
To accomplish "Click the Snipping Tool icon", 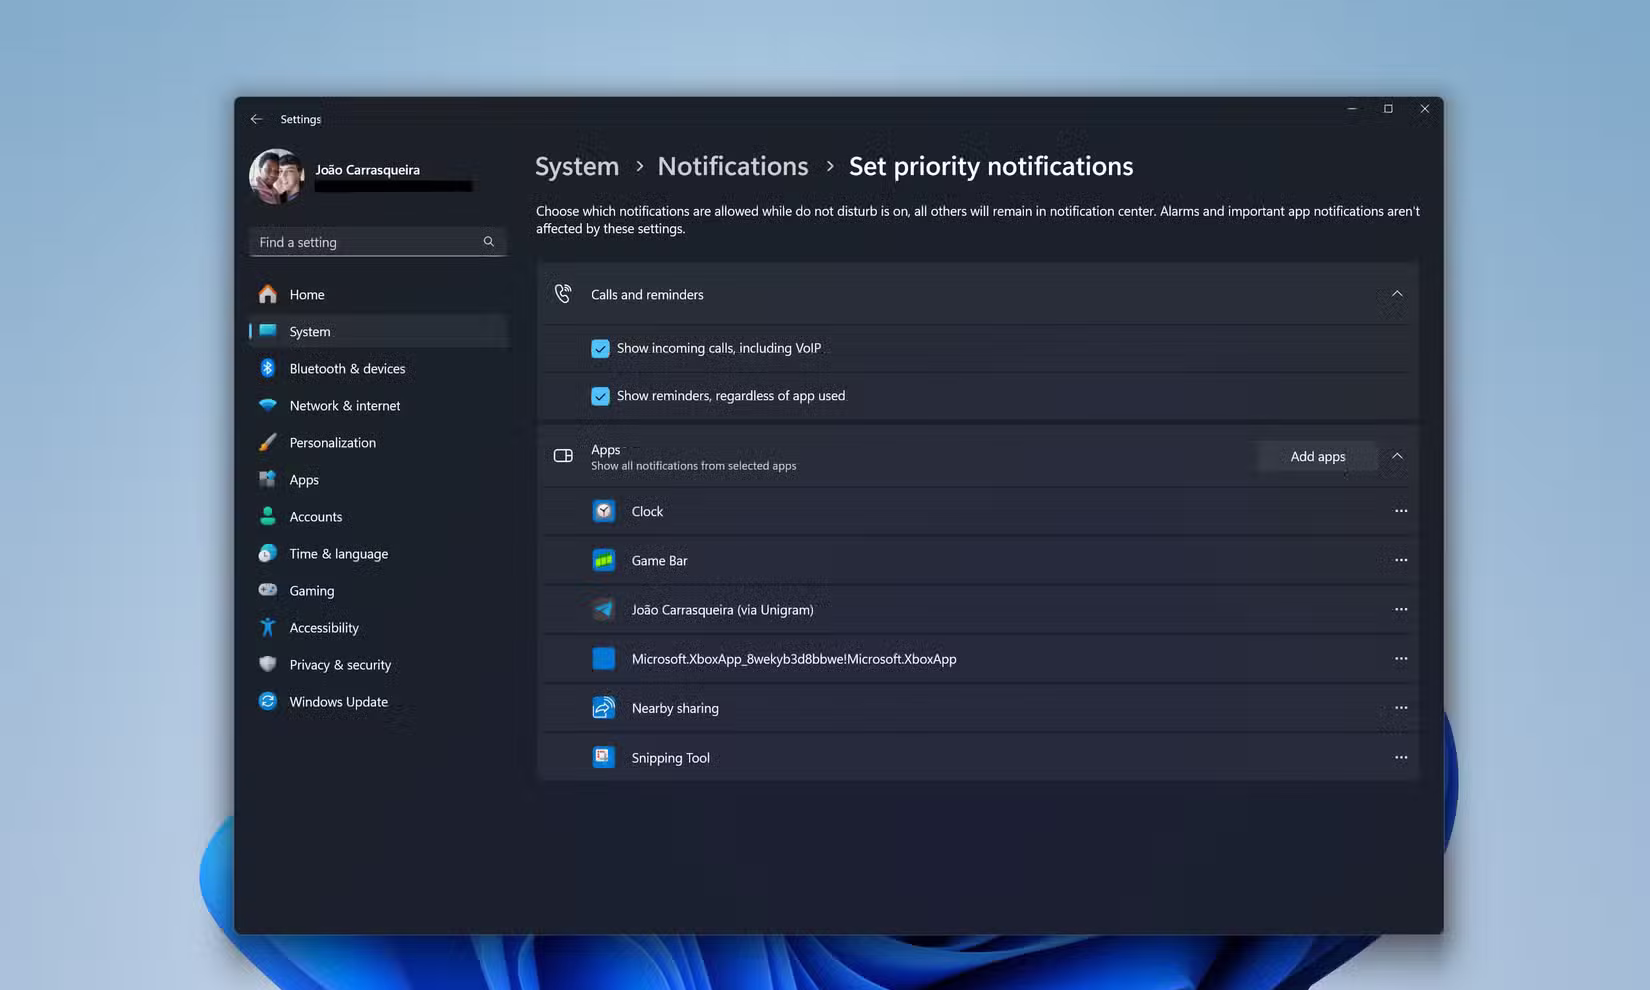I will pyautogui.click(x=603, y=758).
